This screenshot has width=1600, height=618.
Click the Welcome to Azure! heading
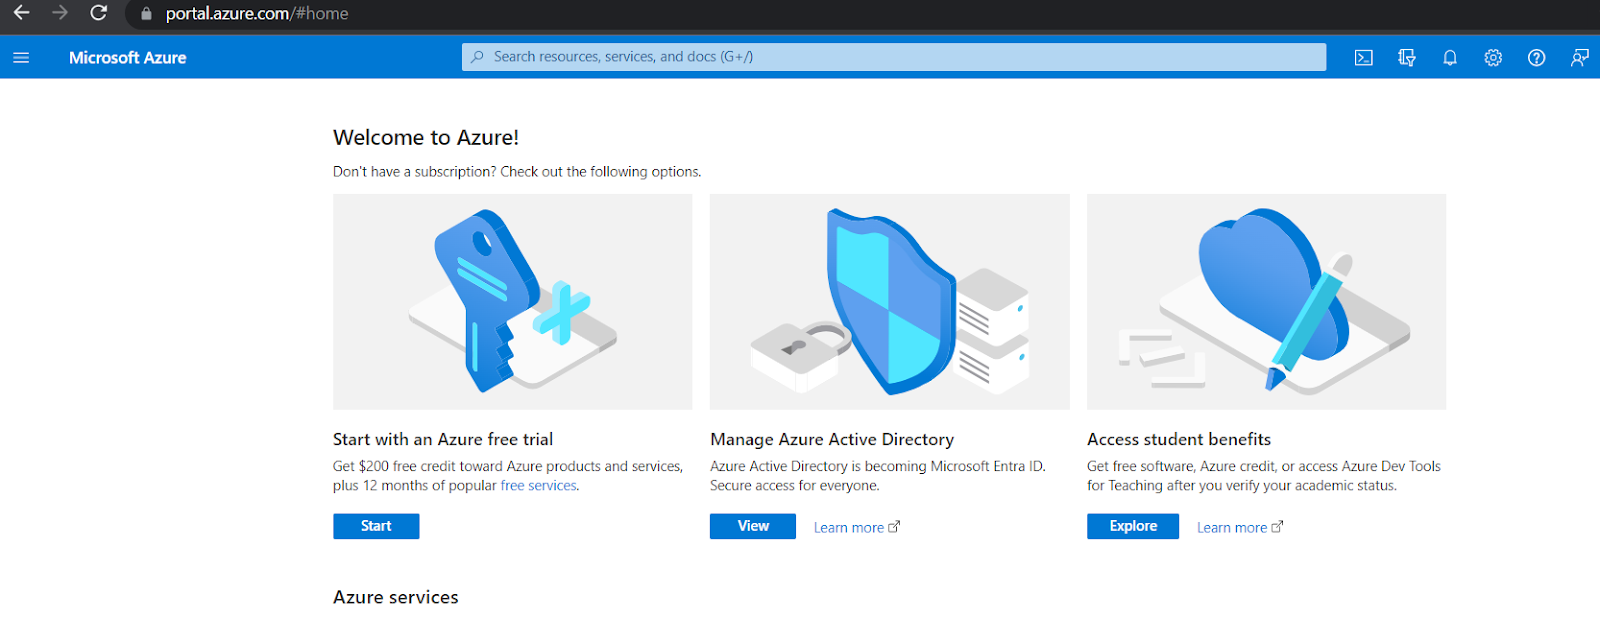click(x=426, y=138)
